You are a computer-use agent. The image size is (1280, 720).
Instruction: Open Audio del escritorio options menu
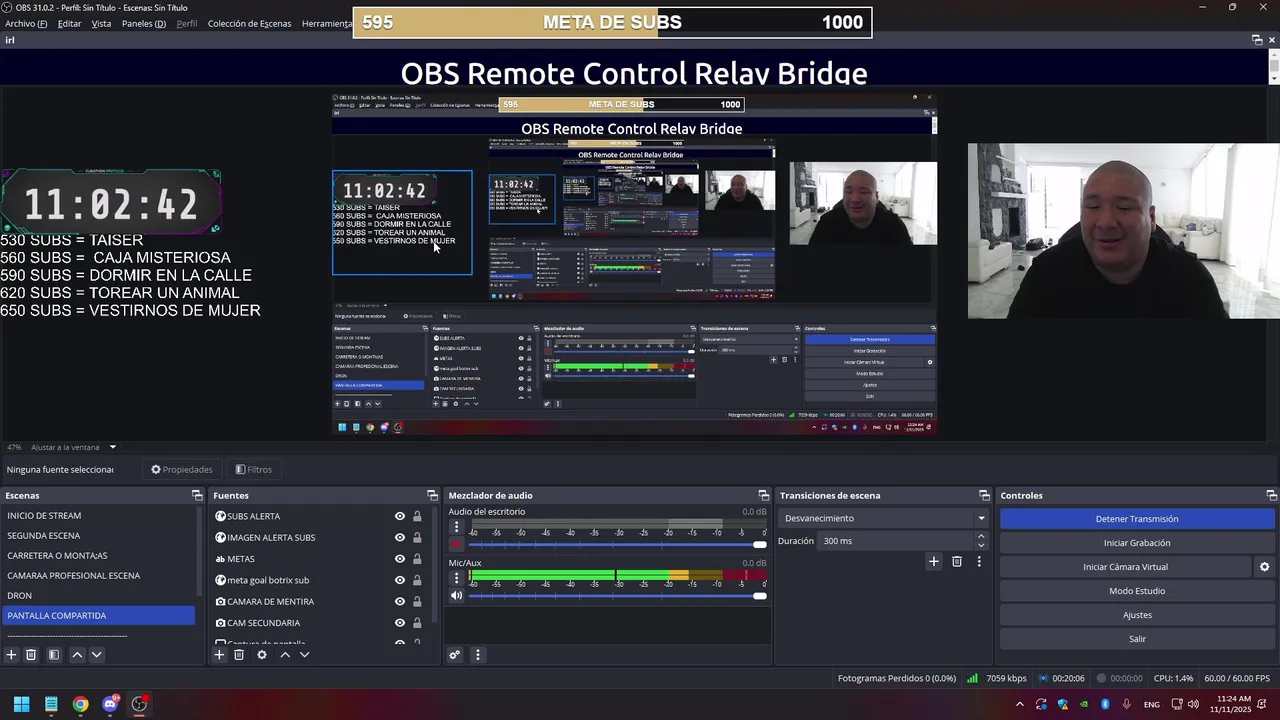point(456,527)
